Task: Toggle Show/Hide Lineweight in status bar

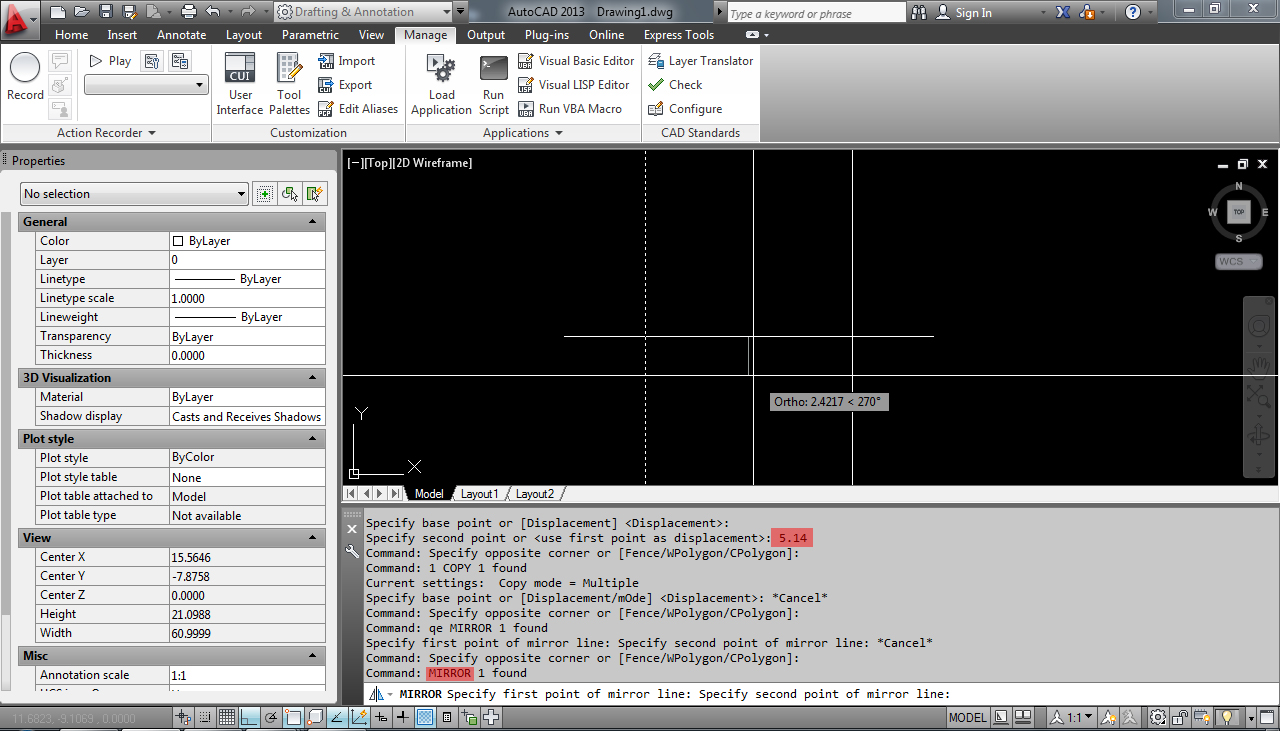Action: click(403, 717)
